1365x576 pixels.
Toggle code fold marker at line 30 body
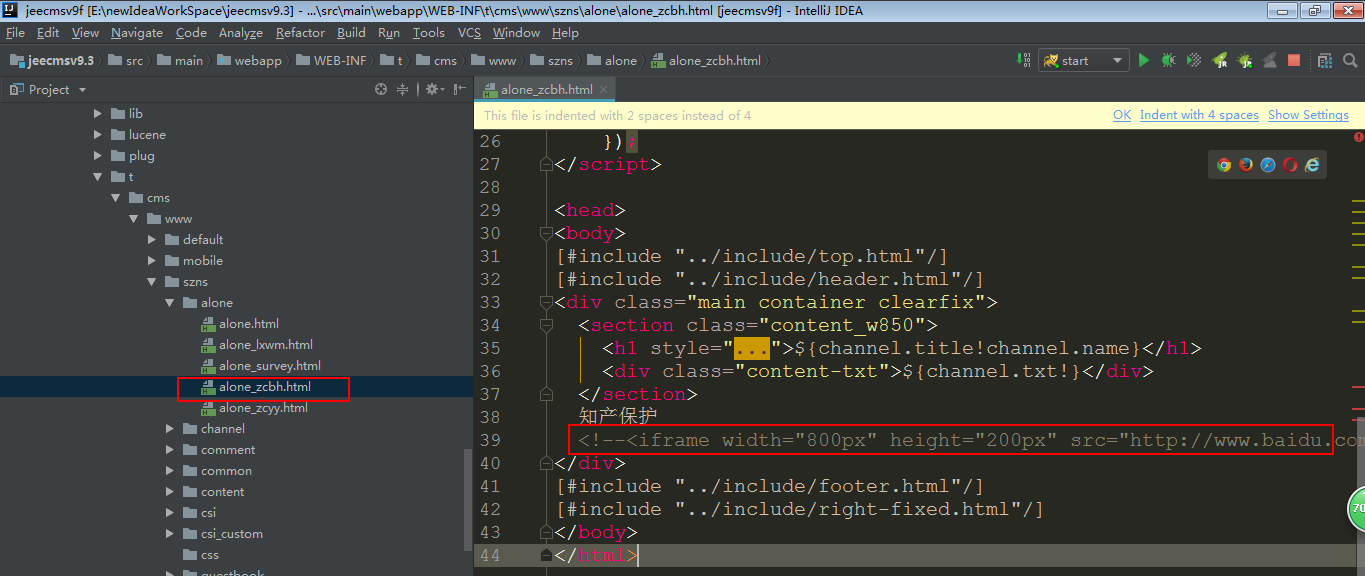(x=546, y=233)
